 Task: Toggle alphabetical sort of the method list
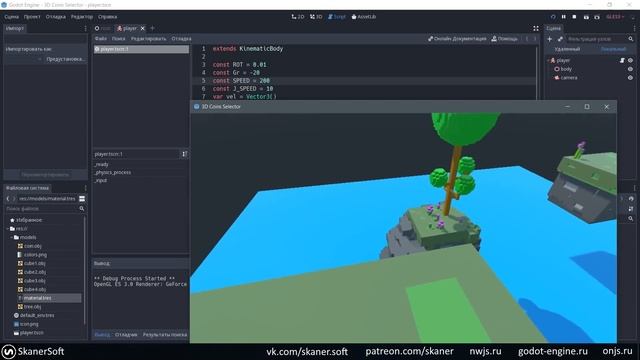pyautogui.click(x=184, y=154)
